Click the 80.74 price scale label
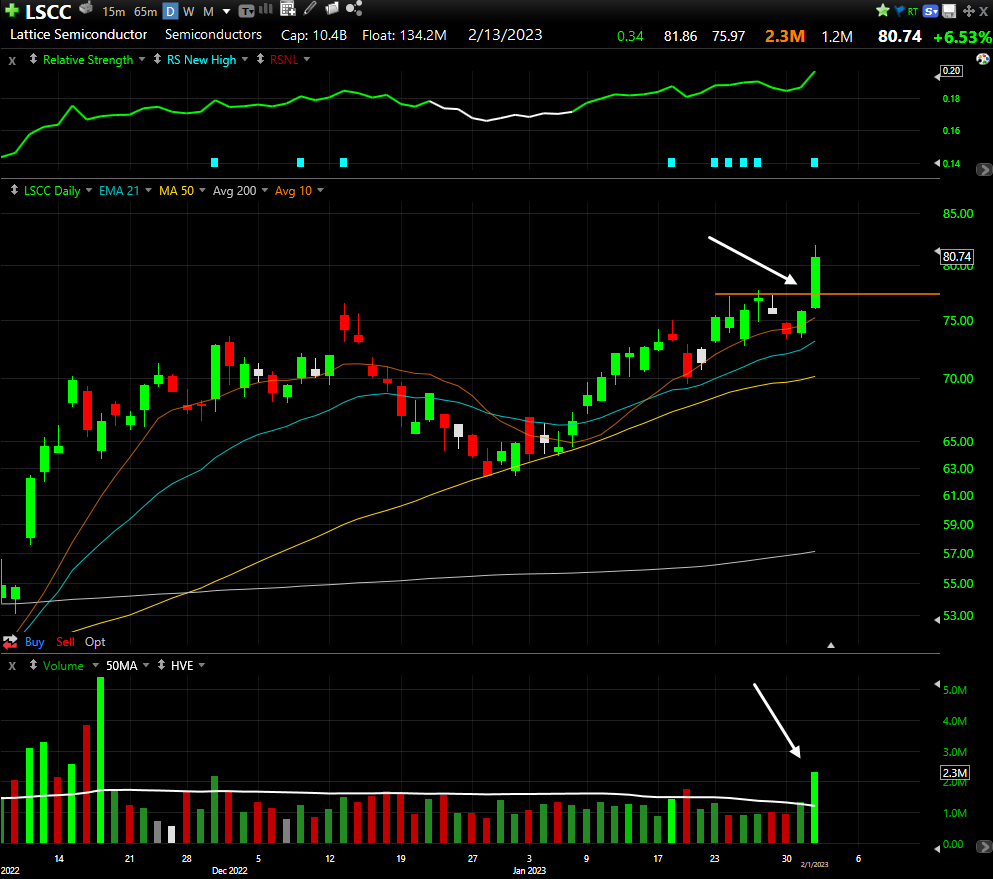This screenshot has width=993, height=879. click(x=956, y=256)
